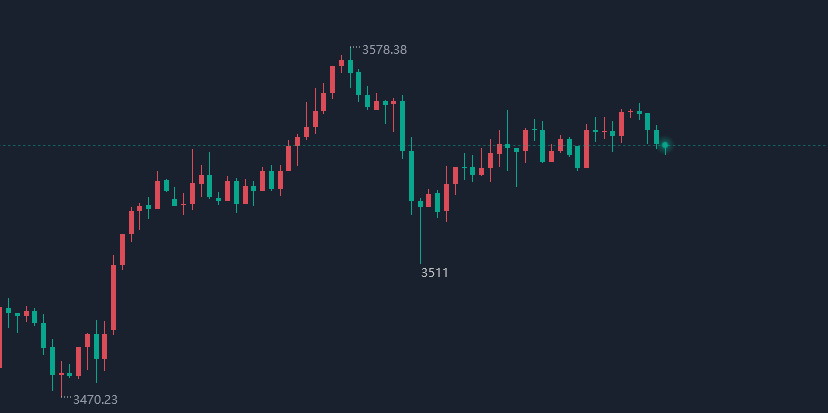Click the 3578.38 high price label

pos(384,49)
